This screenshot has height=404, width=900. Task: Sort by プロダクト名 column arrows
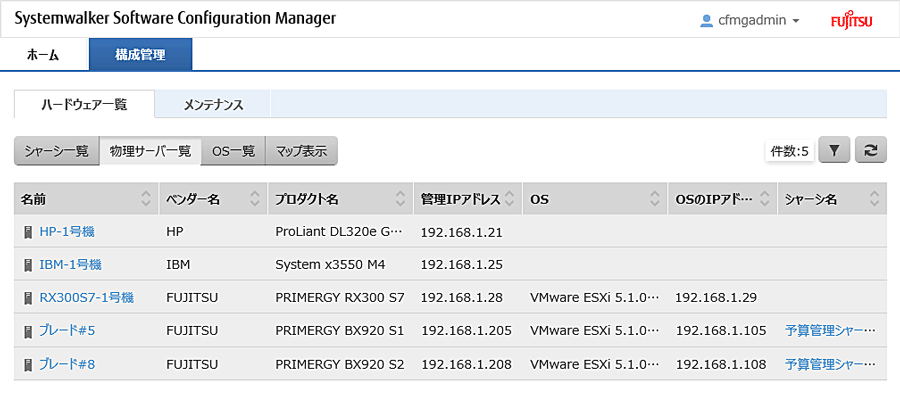click(401, 199)
